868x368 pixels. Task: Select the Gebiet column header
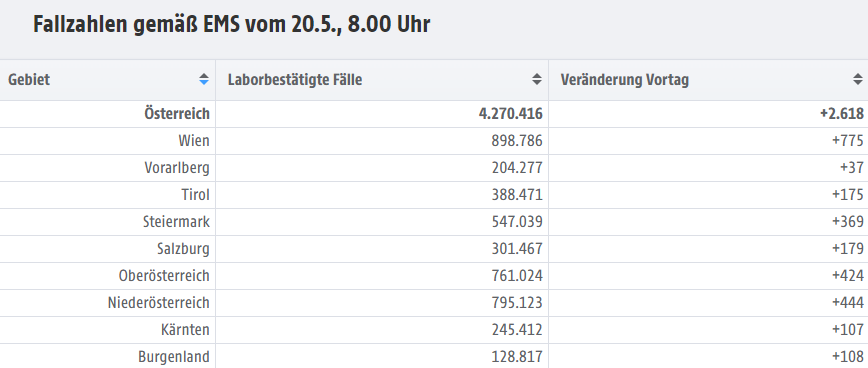[107, 80]
